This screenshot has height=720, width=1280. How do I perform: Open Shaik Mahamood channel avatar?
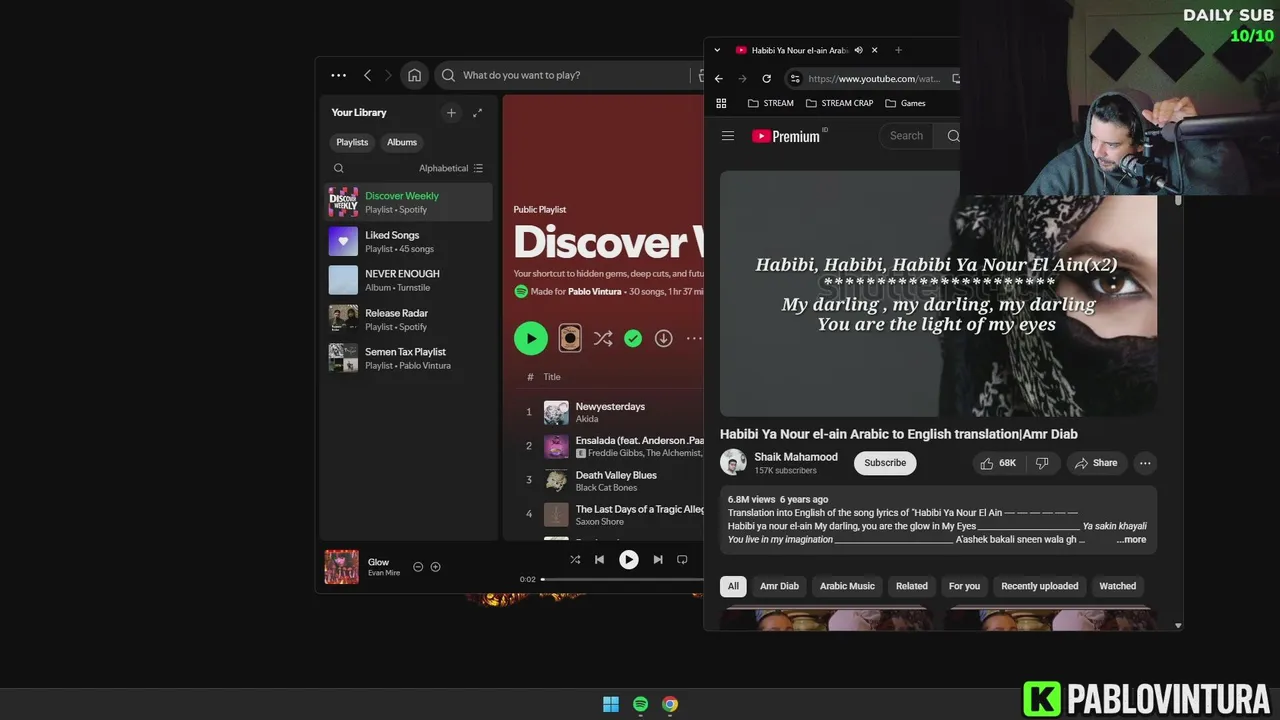coord(733,462)
